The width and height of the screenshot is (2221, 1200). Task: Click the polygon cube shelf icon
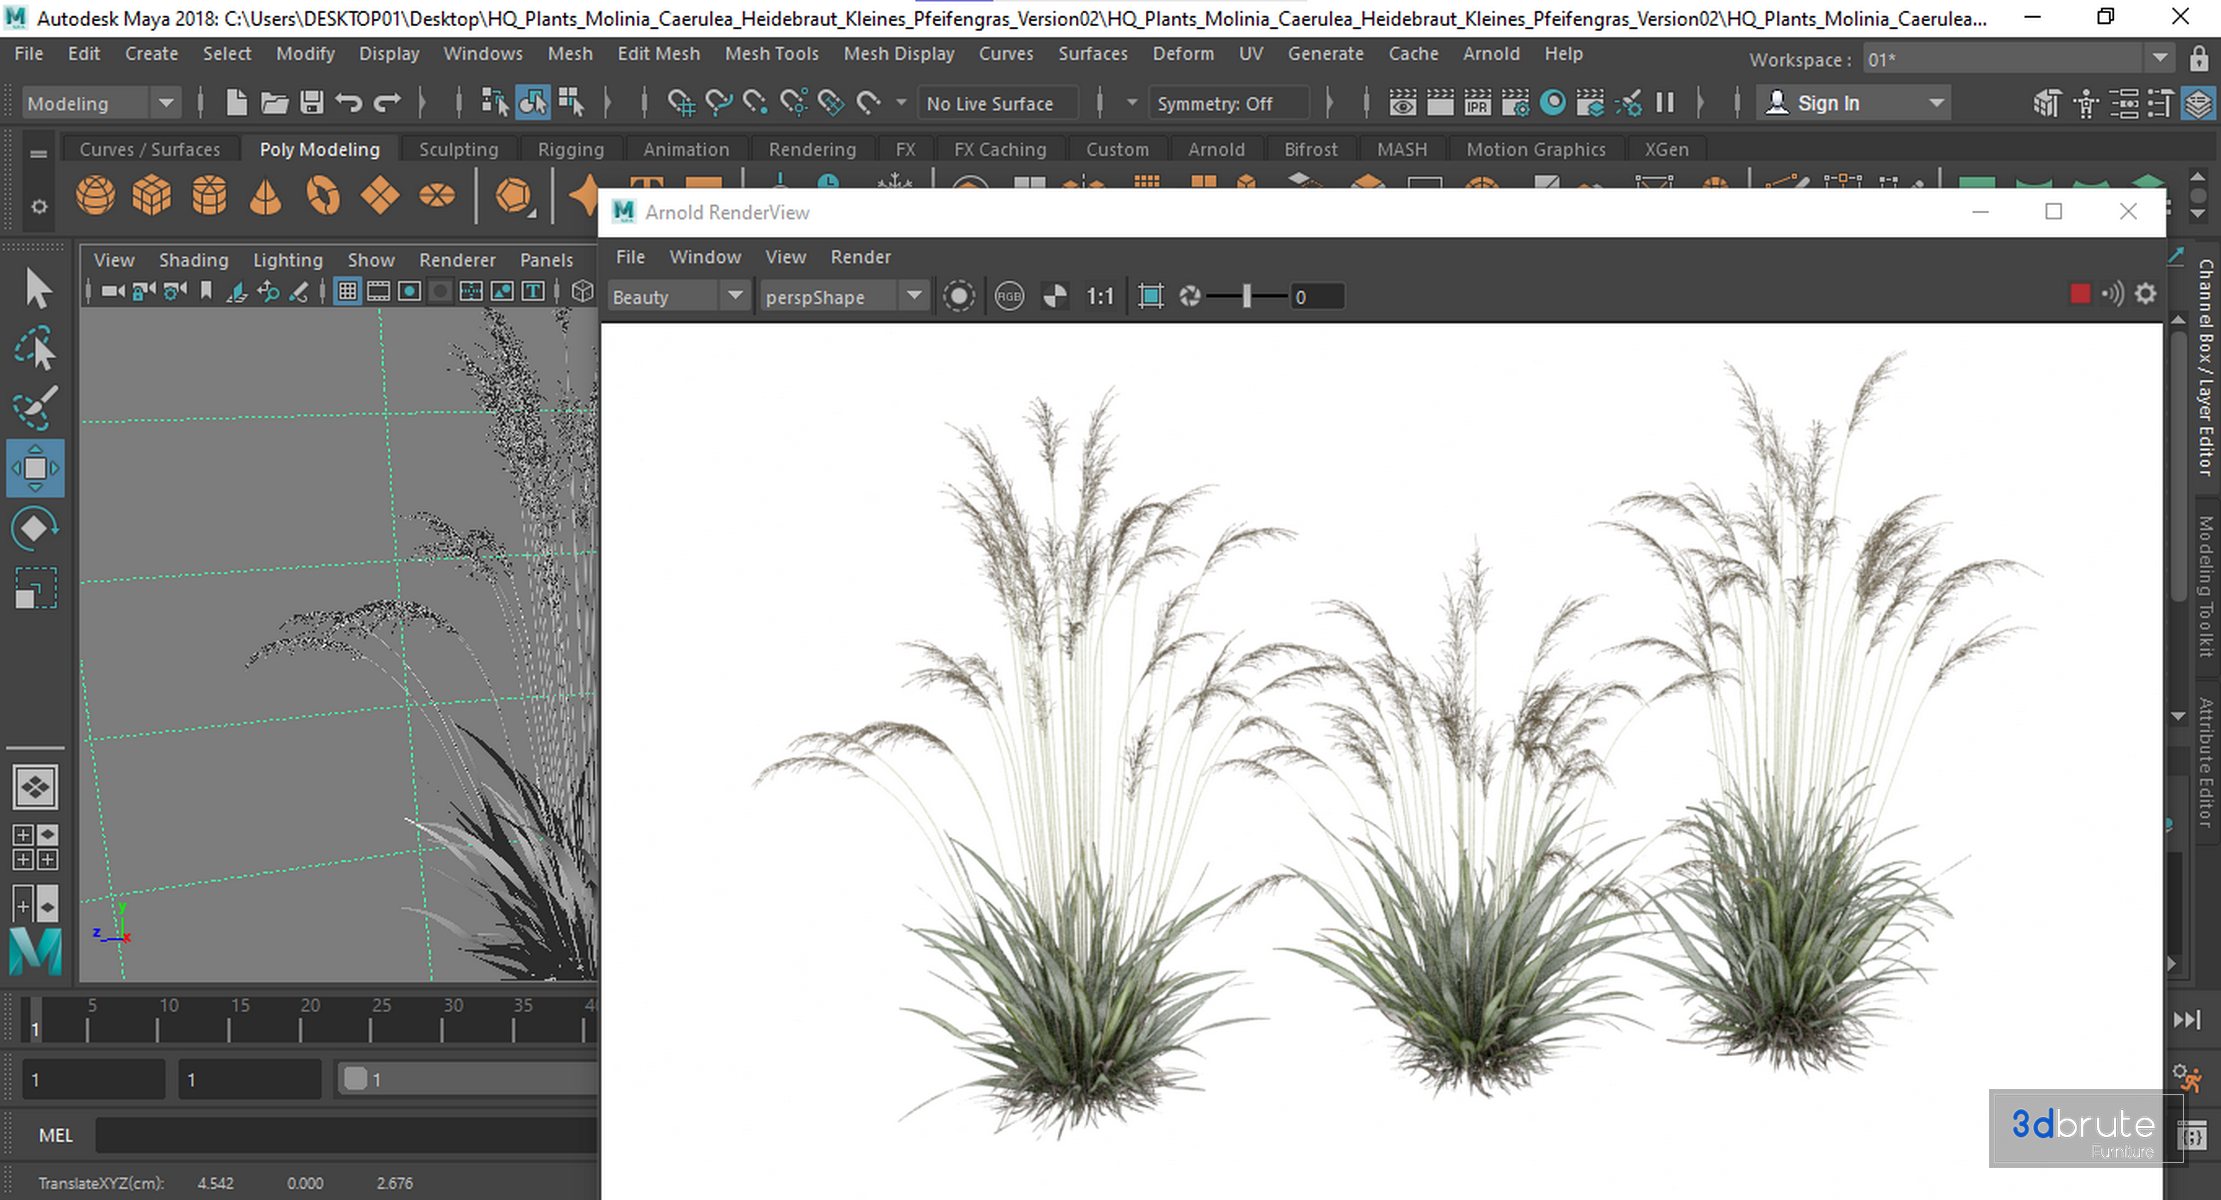point(152,195)
